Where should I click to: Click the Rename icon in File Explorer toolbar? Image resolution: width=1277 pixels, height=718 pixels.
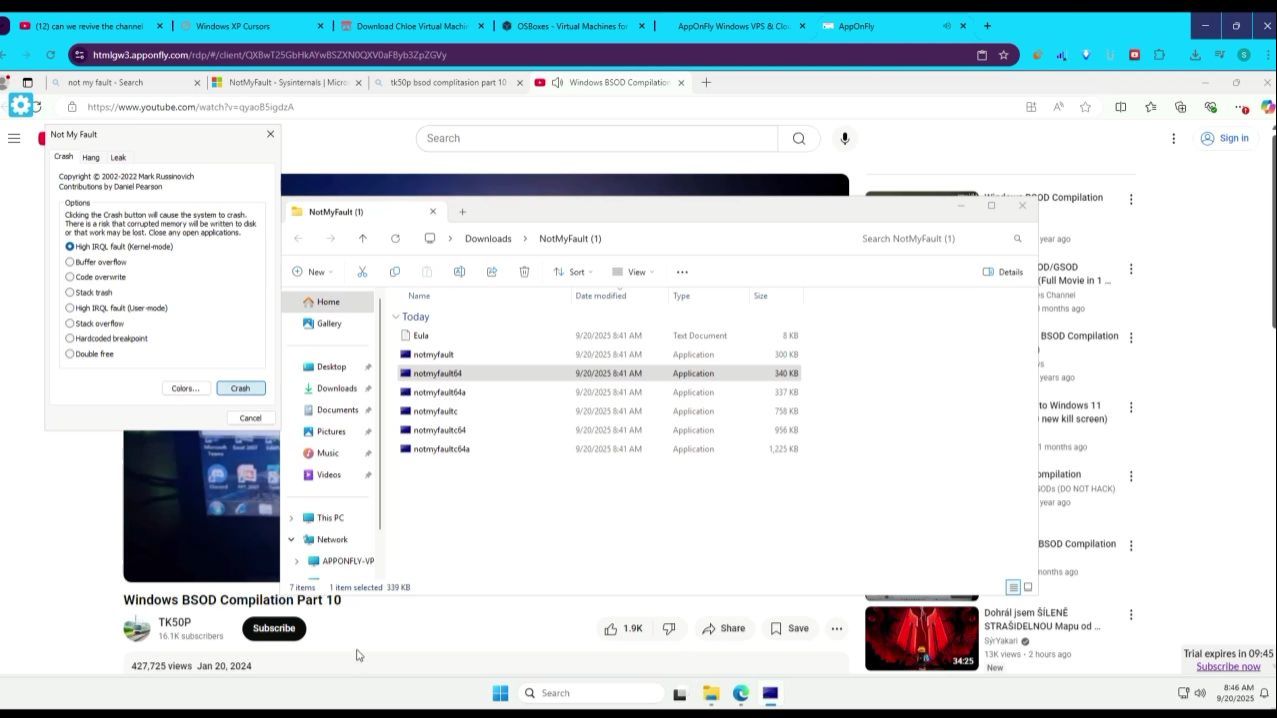(459, 272)
